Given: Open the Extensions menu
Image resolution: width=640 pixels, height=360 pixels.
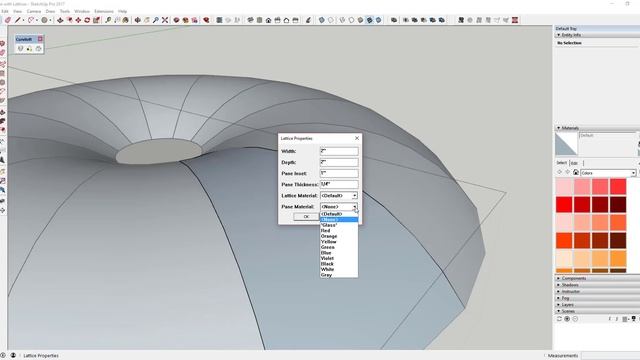Looking at the screenshot, I should pyautogui.click(x=104, y=11).
